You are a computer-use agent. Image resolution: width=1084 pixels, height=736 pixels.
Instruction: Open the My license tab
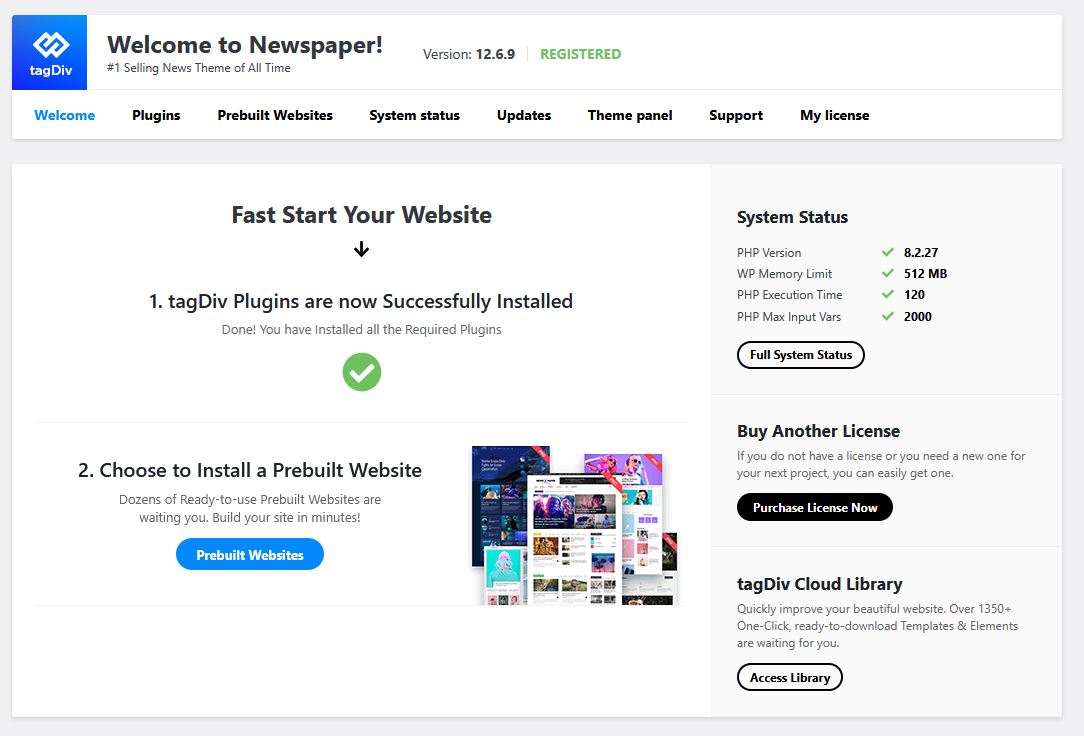click(834, 115)
